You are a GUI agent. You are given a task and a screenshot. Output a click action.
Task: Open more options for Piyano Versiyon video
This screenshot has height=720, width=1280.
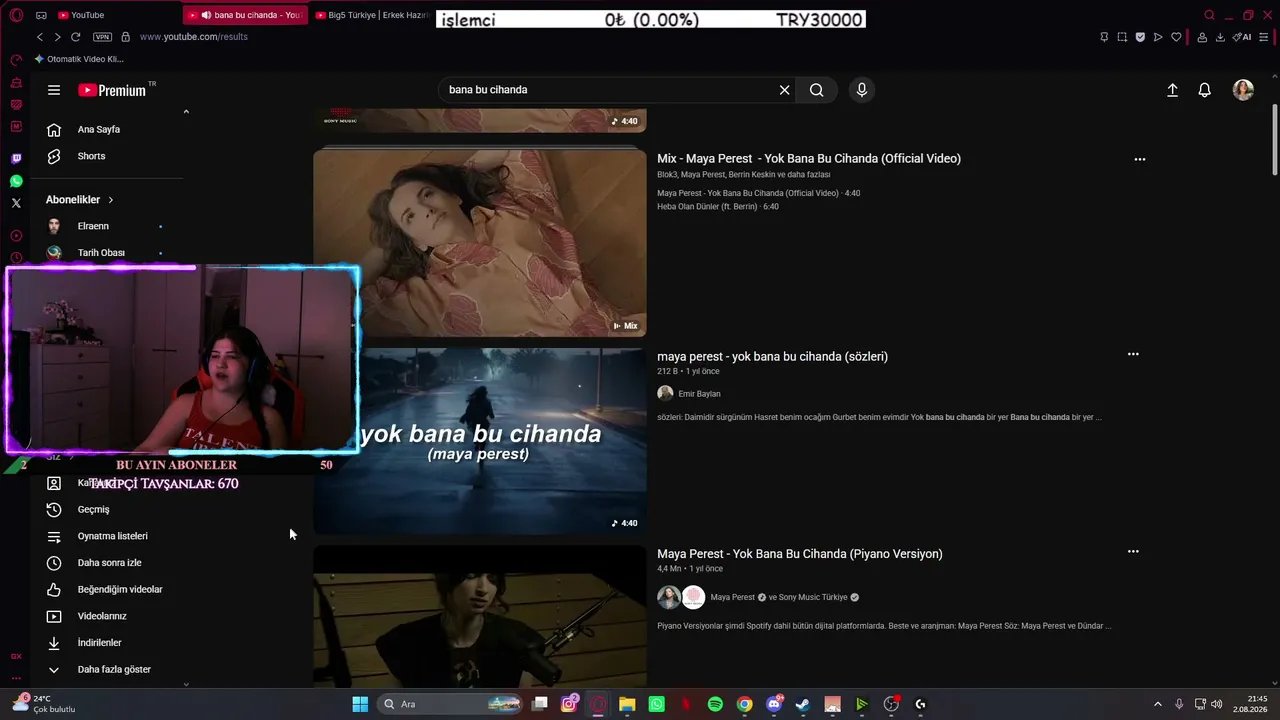pyautogui.click(x=1133, y=551)
